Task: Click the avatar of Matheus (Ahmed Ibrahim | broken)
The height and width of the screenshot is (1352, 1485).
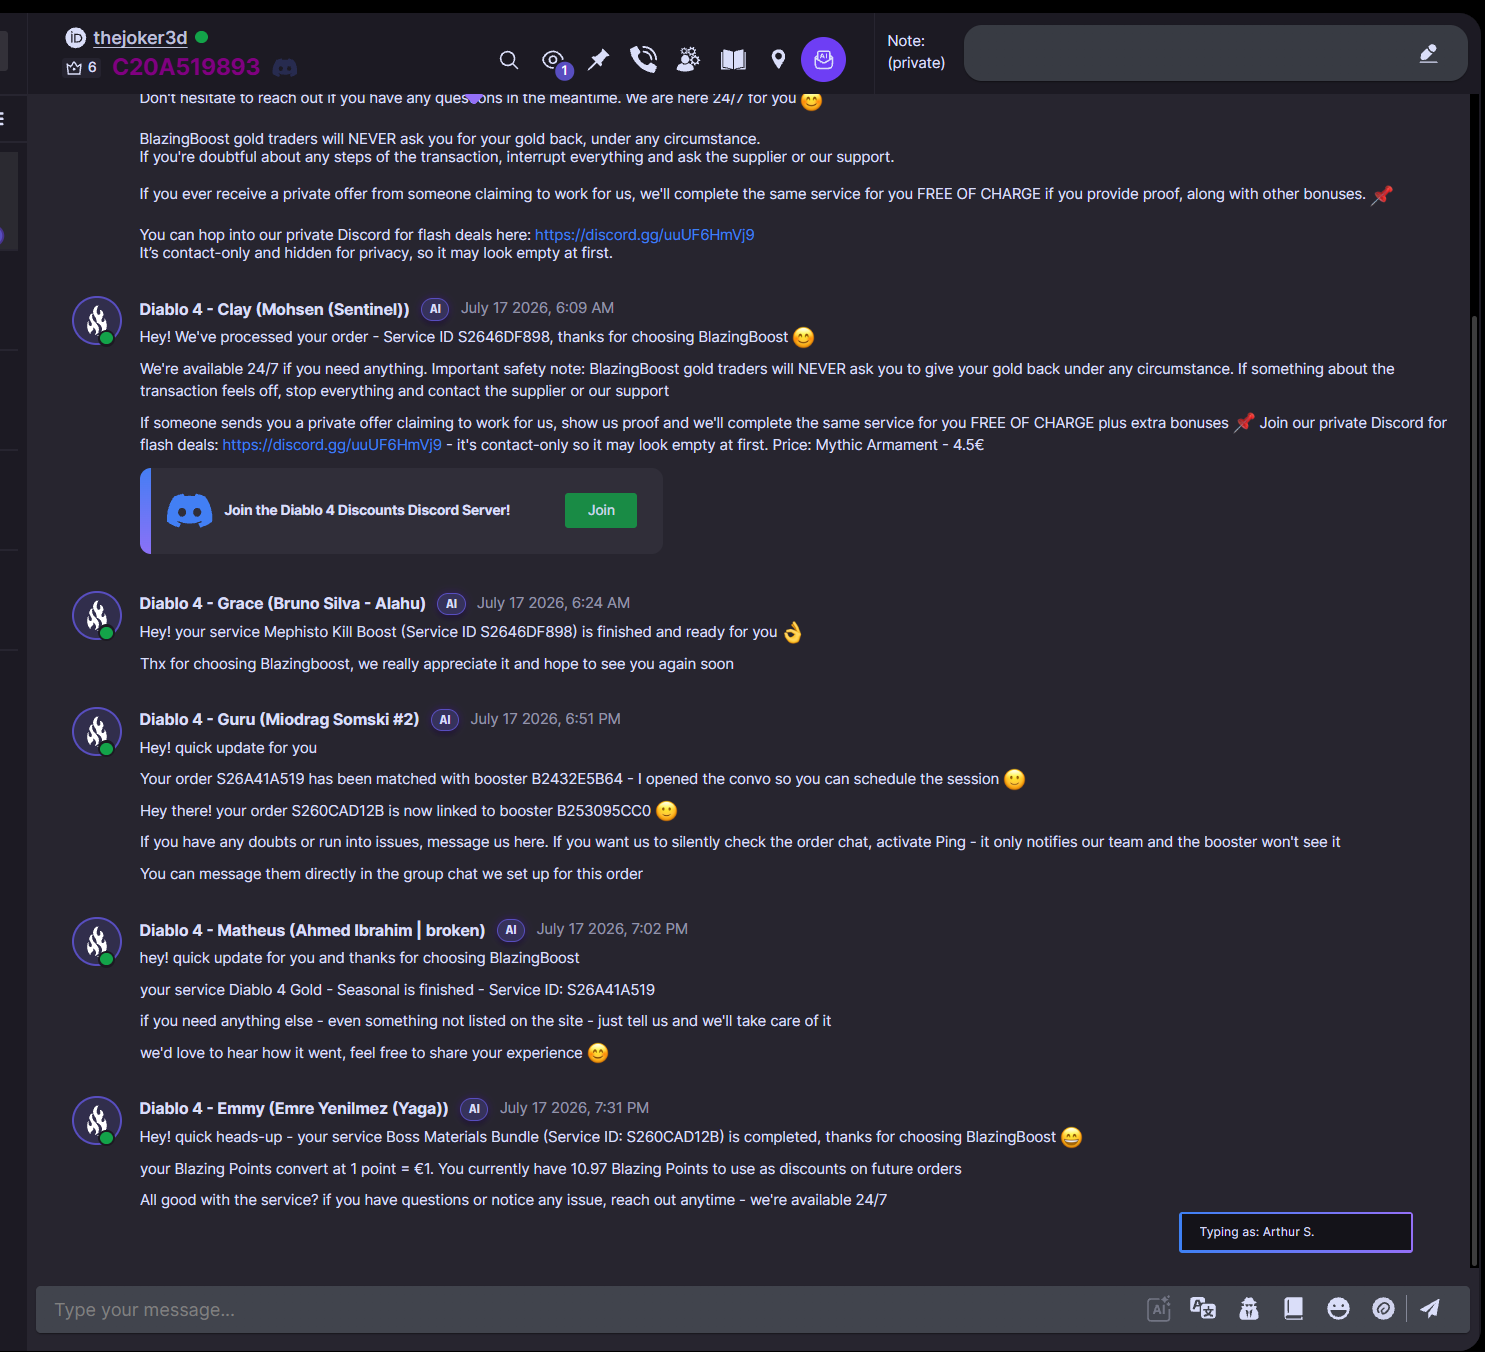Action: (x=97, y=942)
